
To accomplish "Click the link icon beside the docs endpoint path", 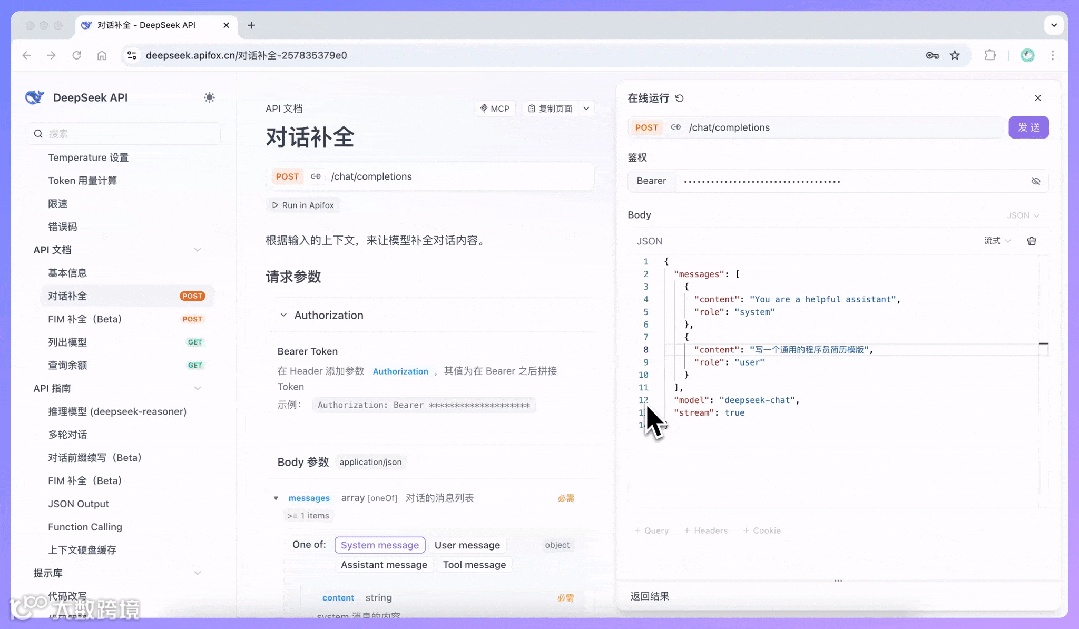I will 316,177.
